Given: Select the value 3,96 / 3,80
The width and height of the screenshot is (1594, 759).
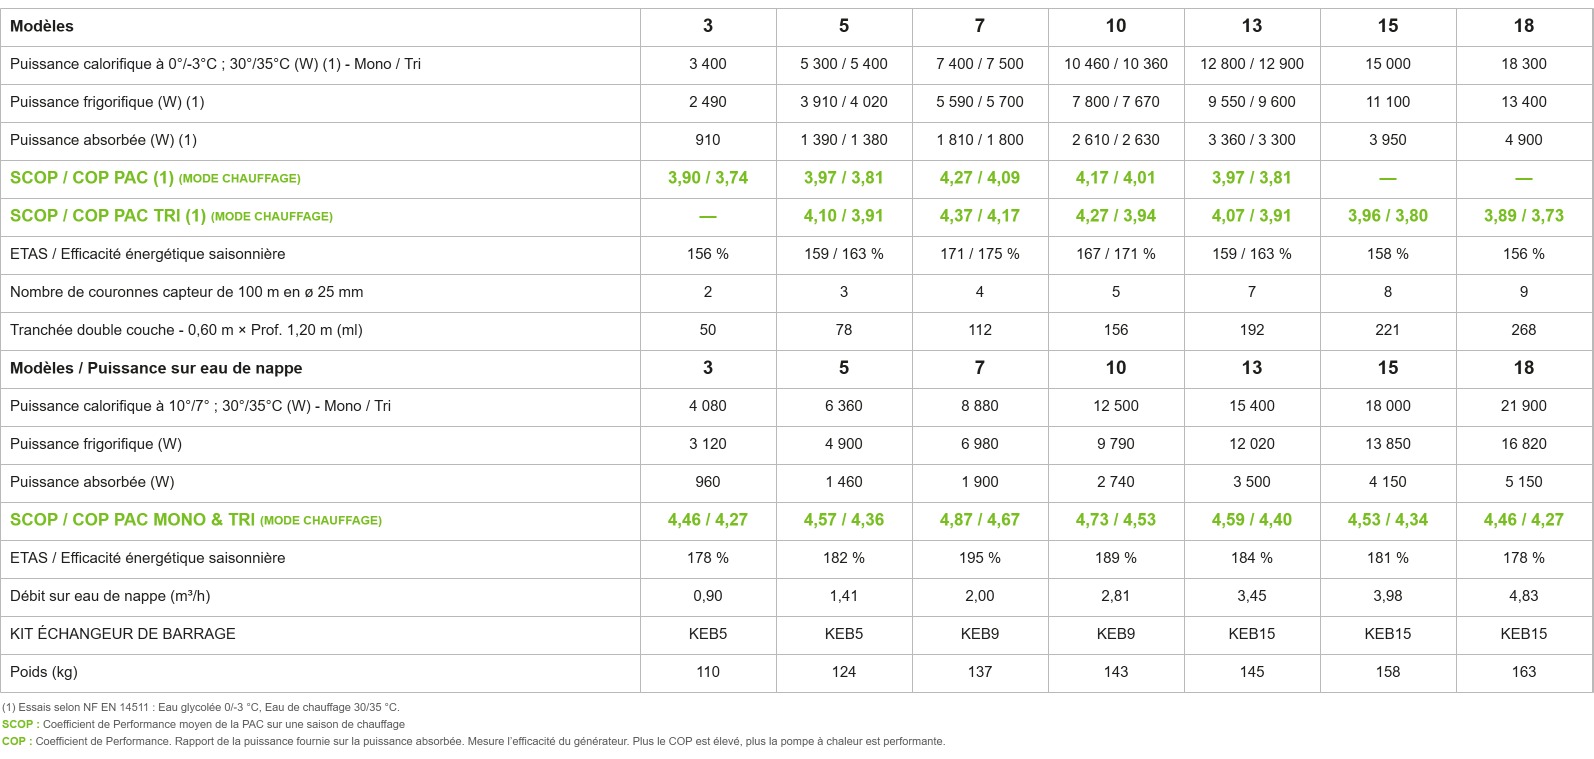Looking at the screenshot, I should pyautogui.click(x=1388, y=216).
